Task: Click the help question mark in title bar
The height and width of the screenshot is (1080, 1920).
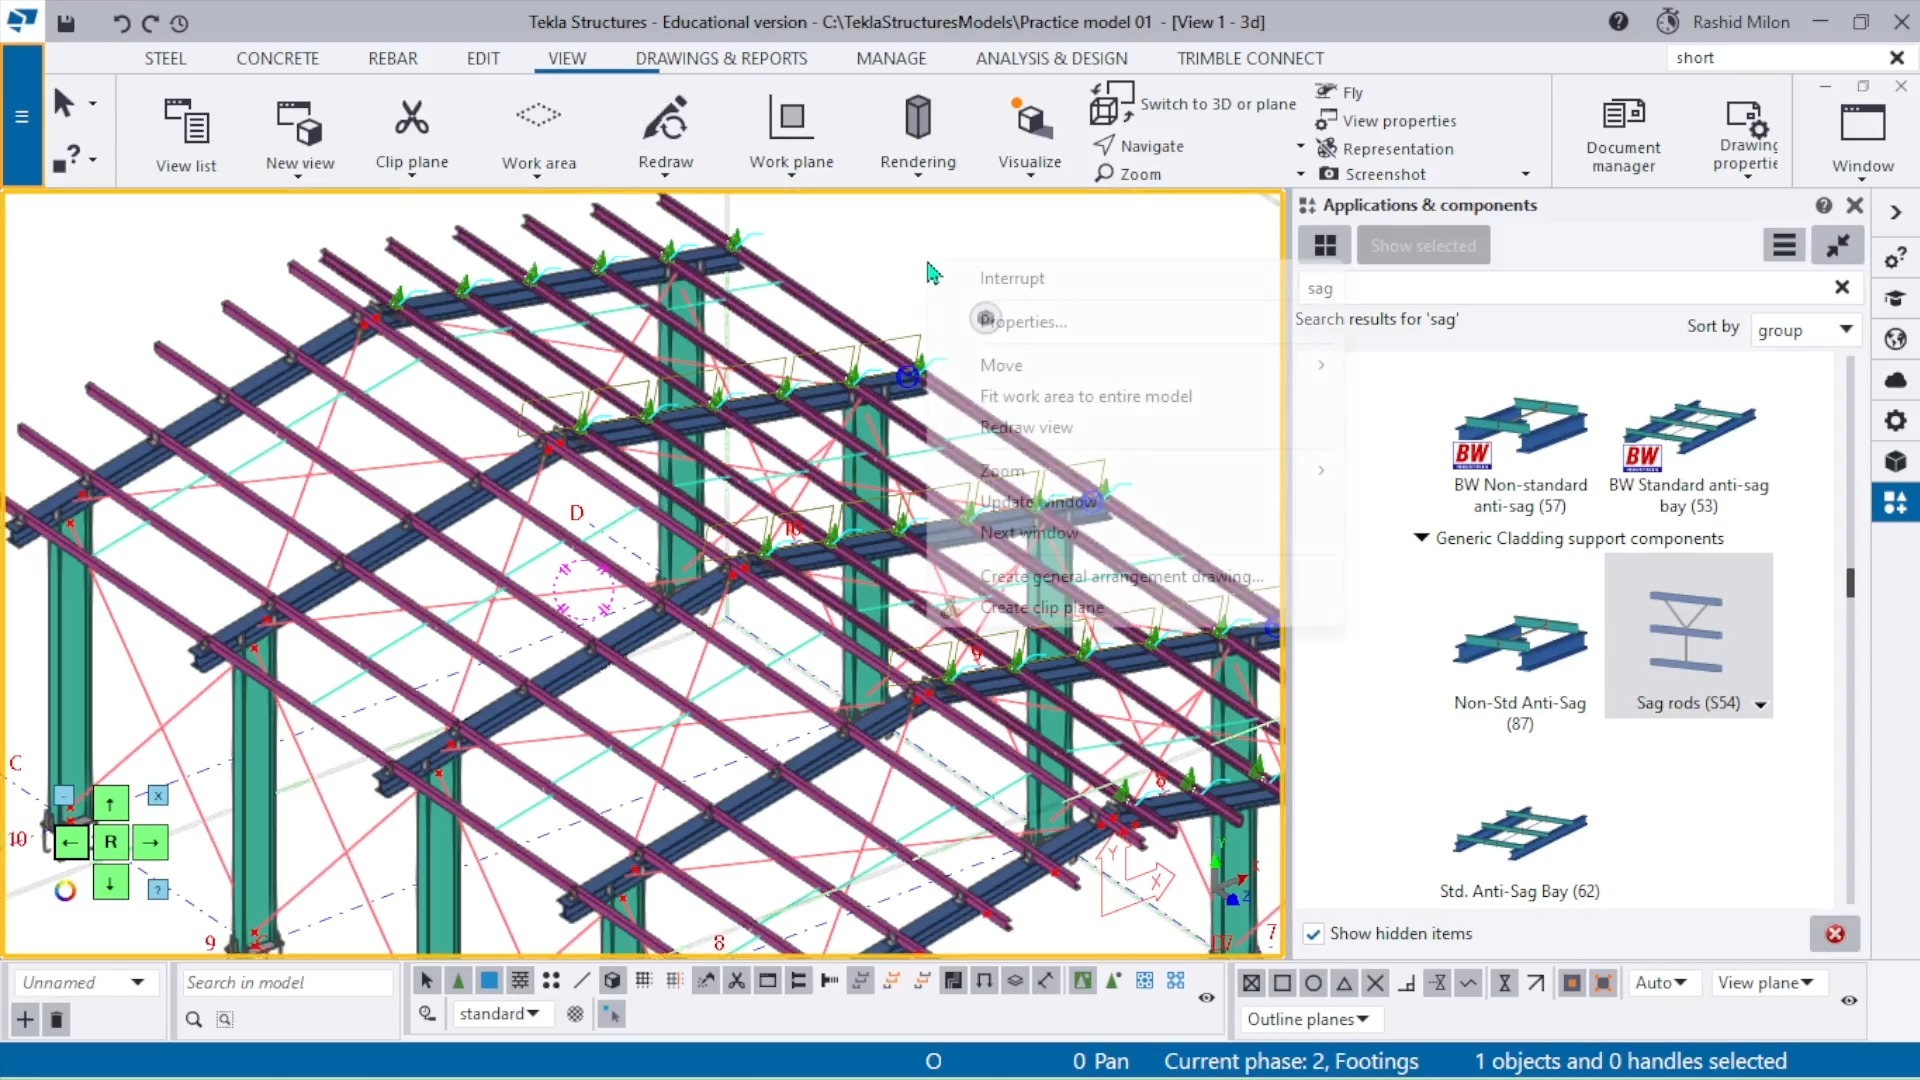Action: pos(1618,21)
